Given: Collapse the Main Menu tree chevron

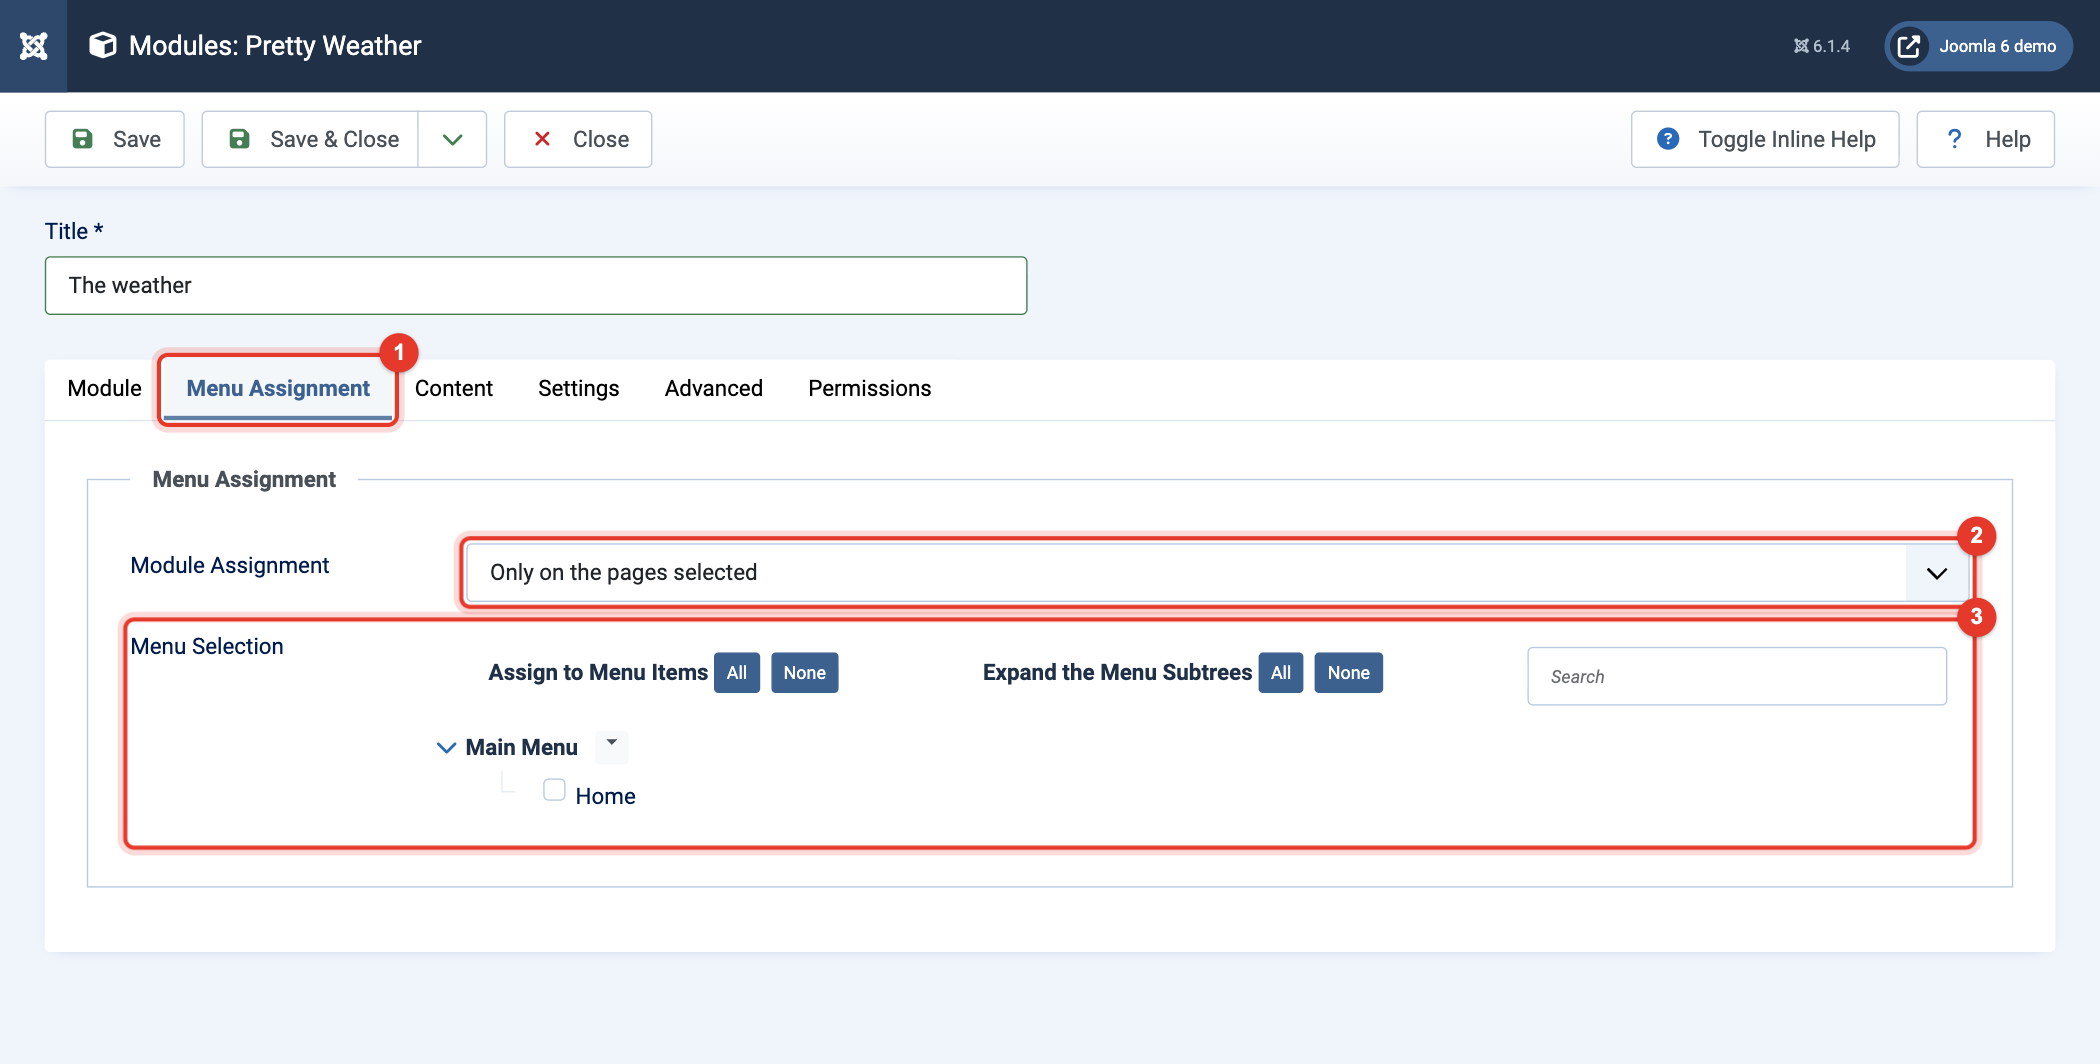Looking at the screenshot, I should click(447, 748).
